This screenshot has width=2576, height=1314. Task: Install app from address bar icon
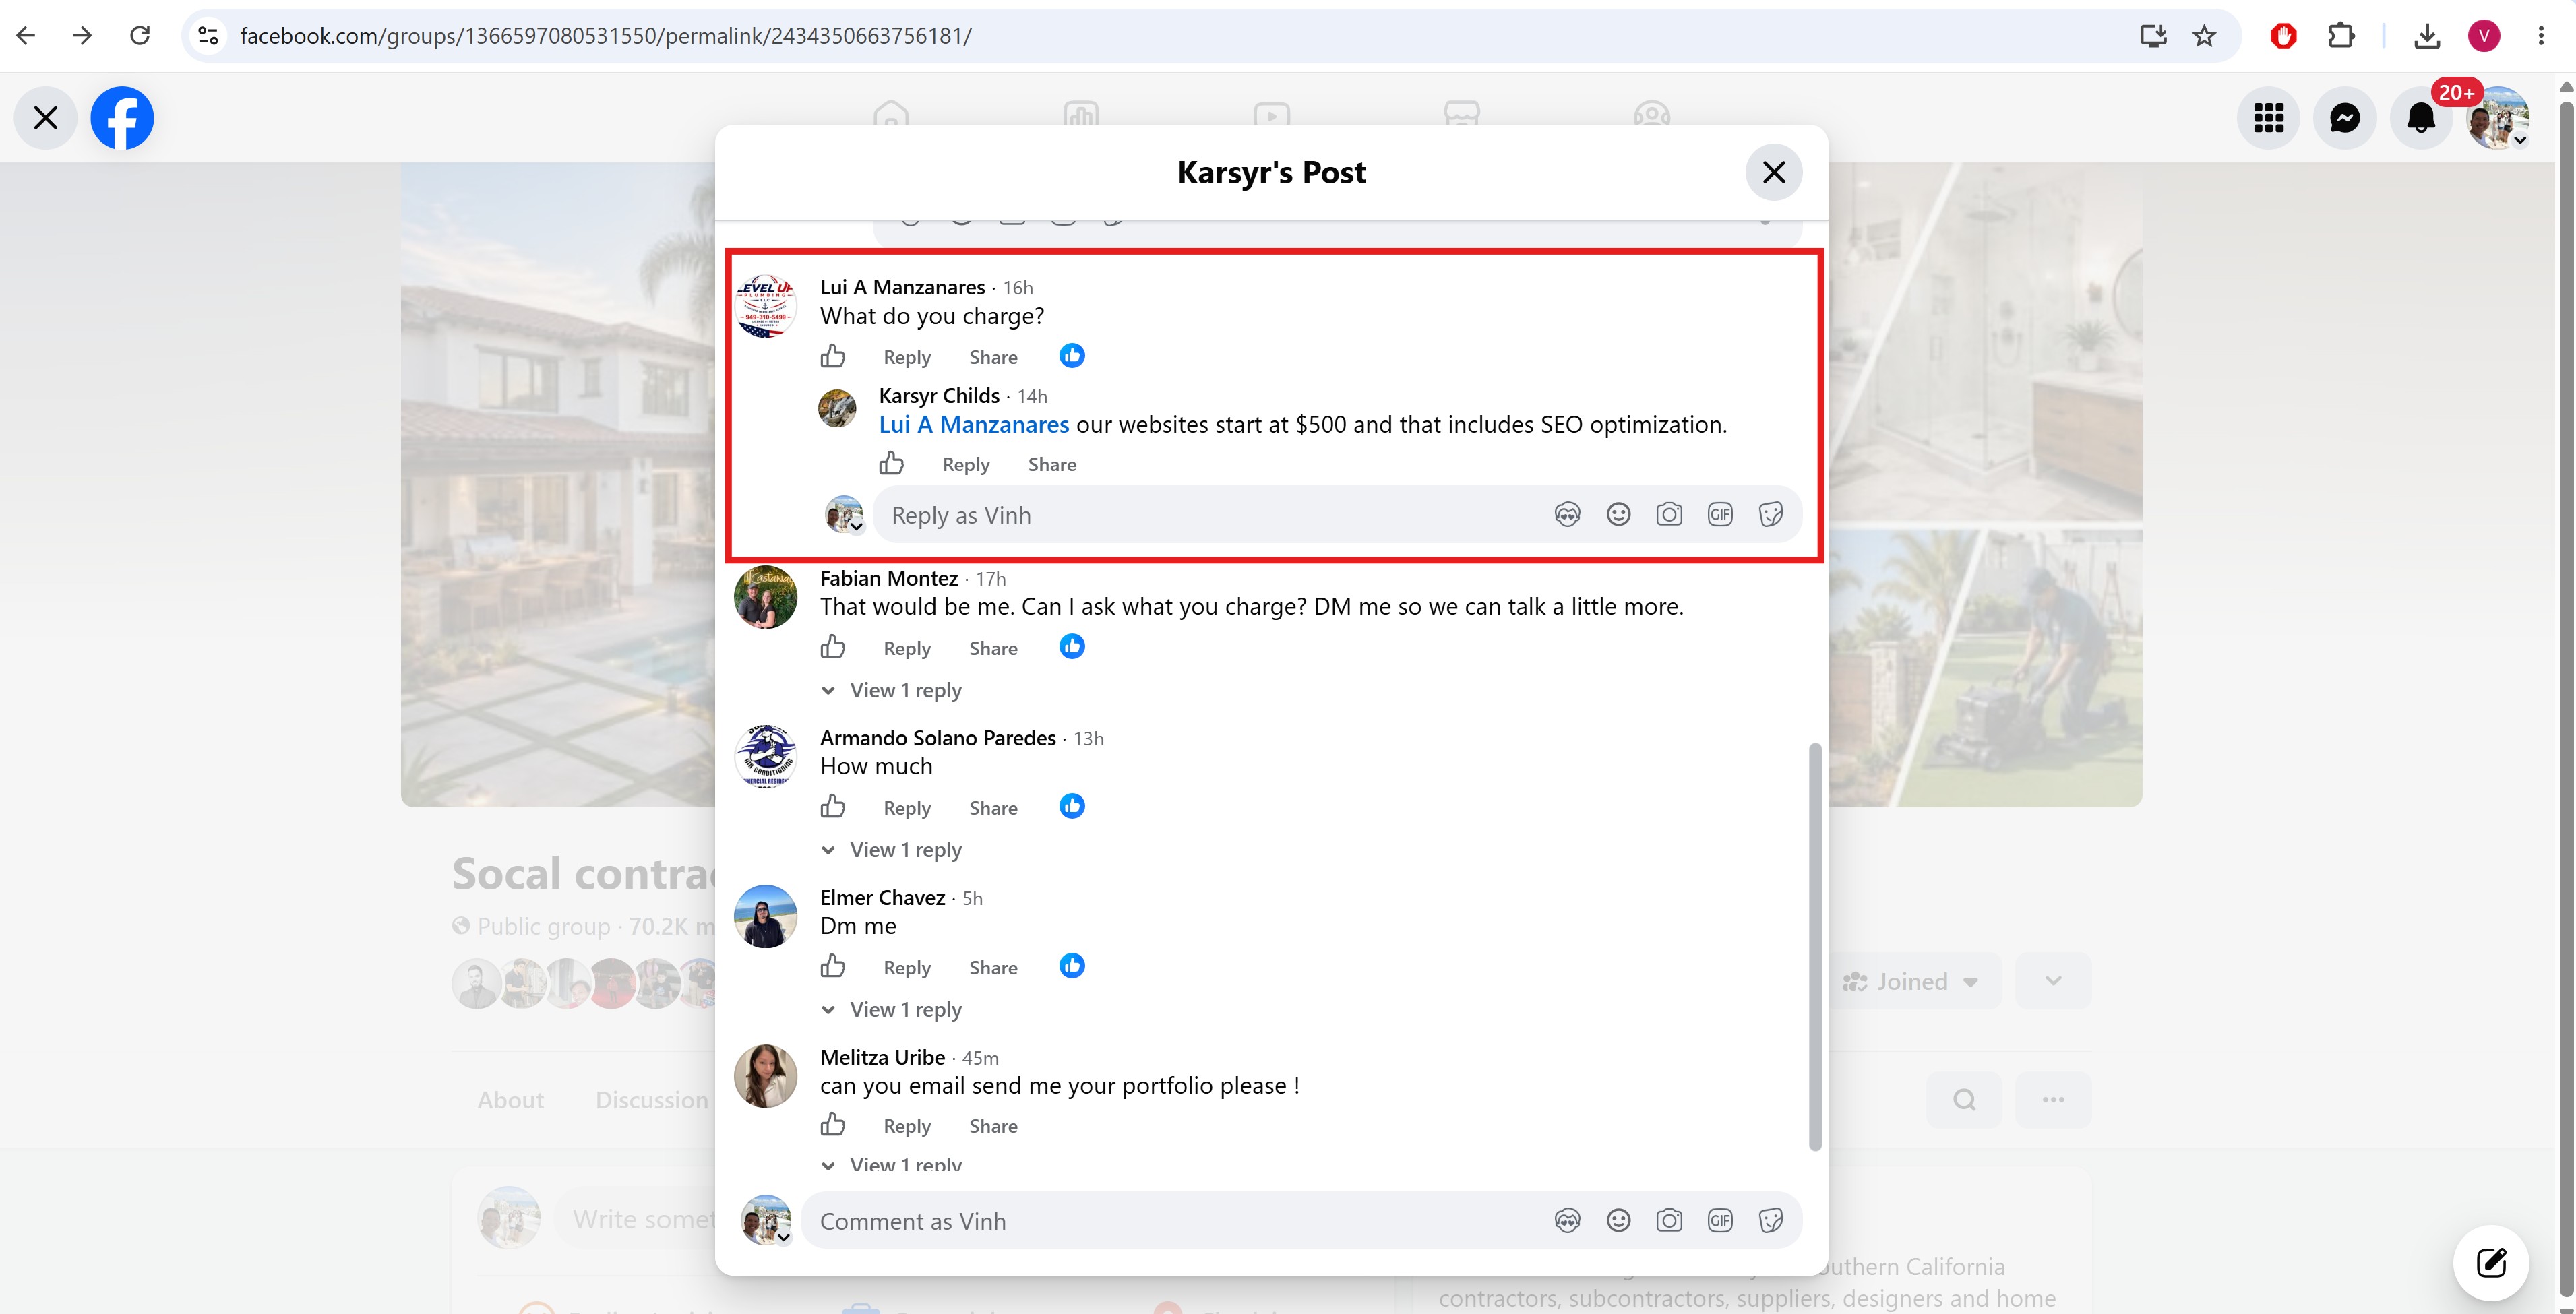(x=2153, y=36)
